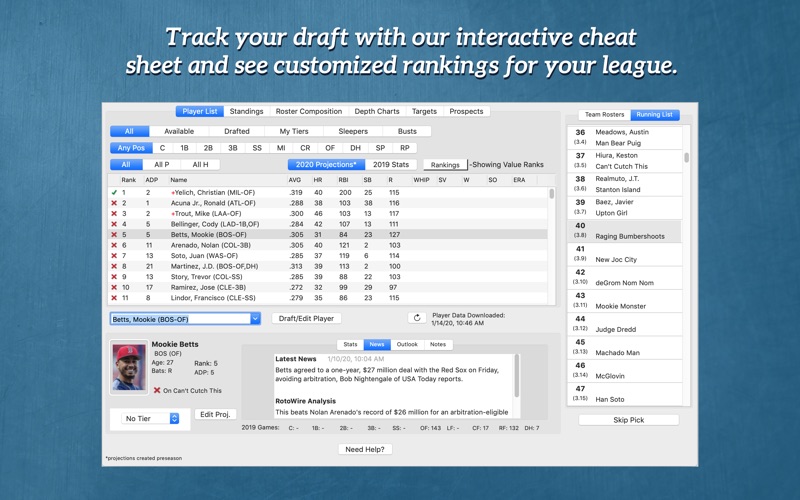This screenshot has height=500, width=800.
Task: Click red X beside Martinez, J.D.
Action: pos(114,266)
